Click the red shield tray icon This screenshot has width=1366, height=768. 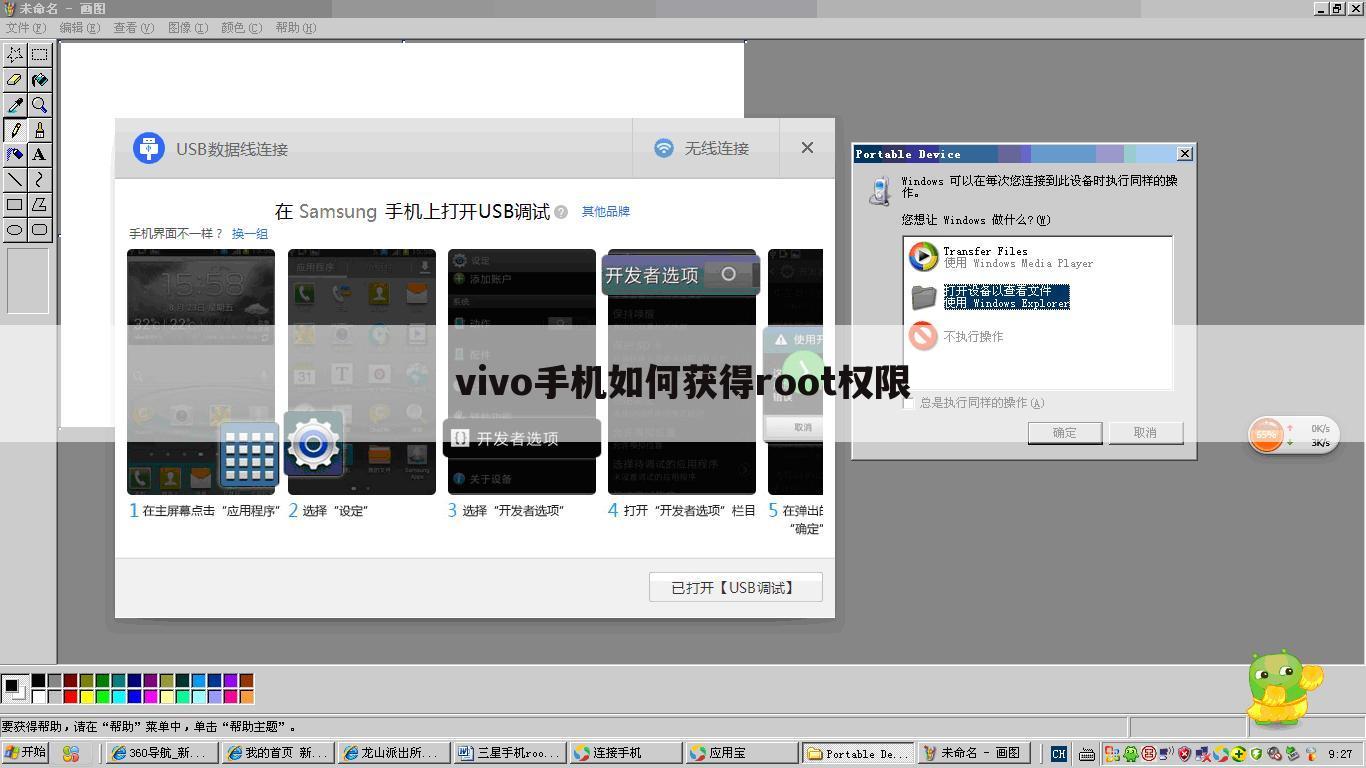(1185, 754)
